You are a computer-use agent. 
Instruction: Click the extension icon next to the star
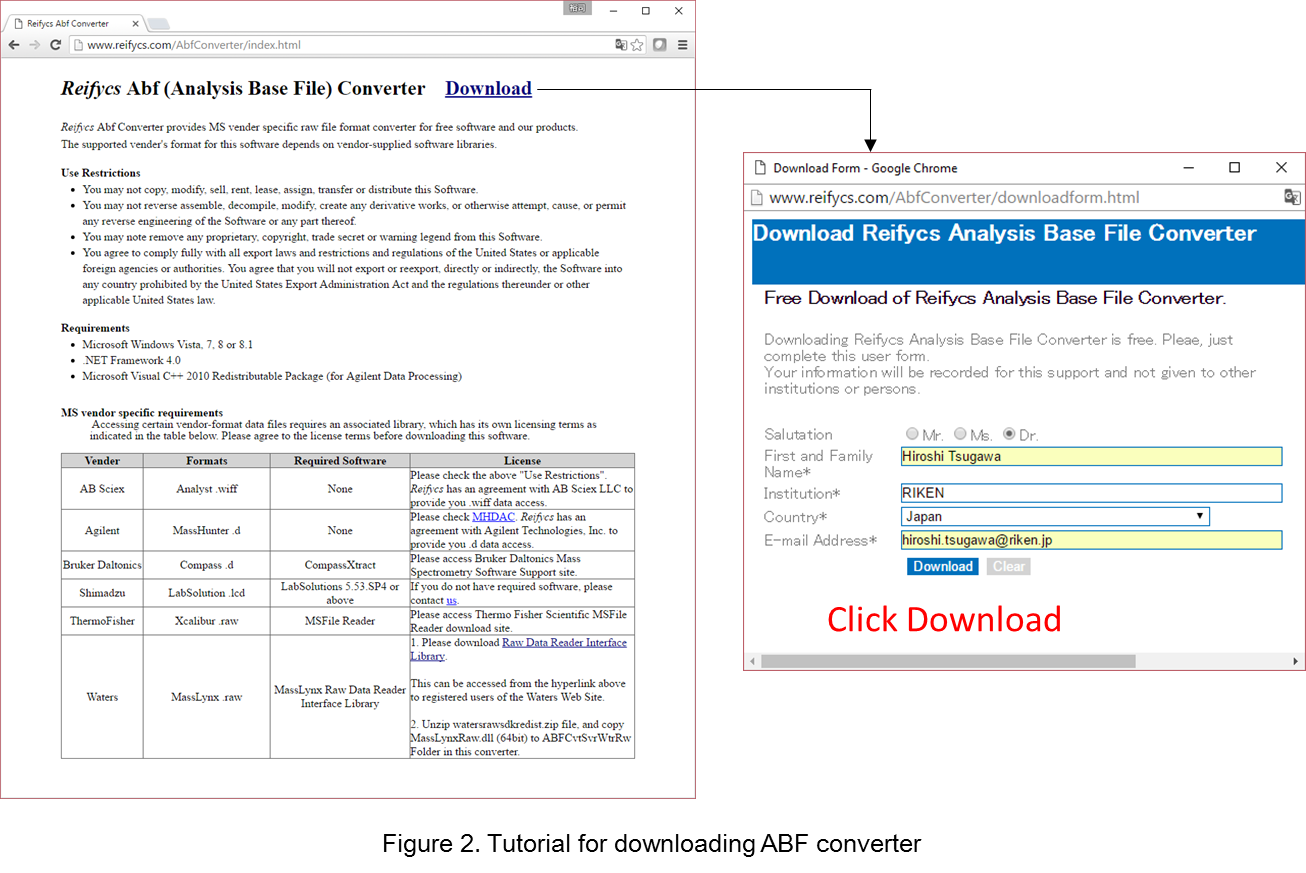[x=660, y=45]
